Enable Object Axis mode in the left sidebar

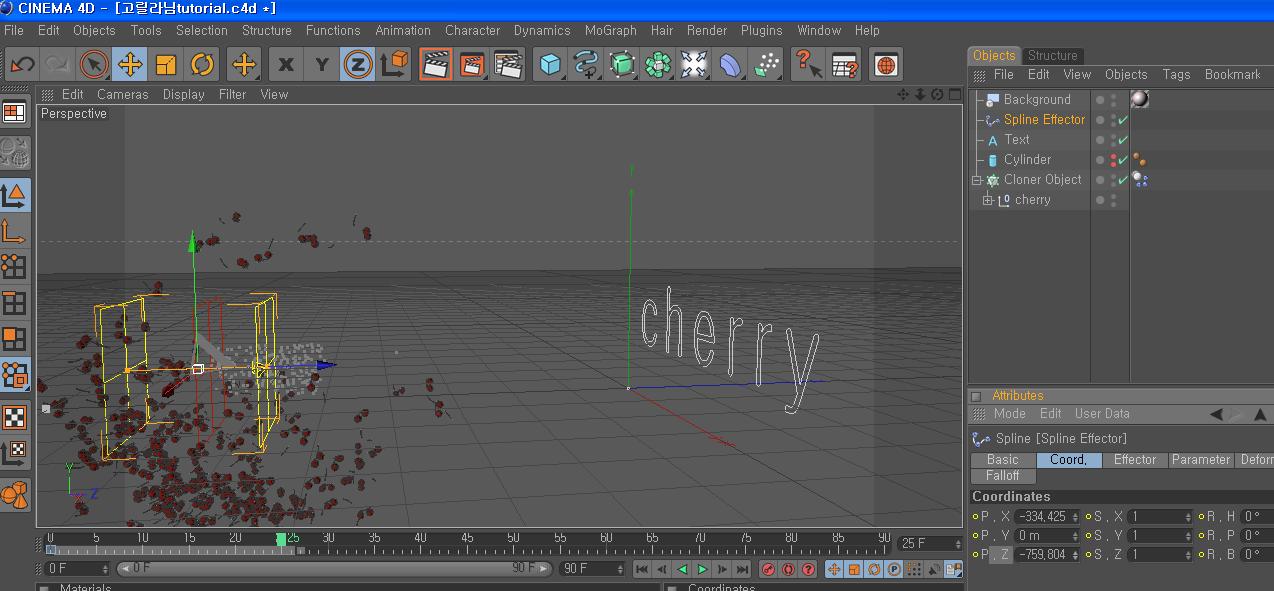pyautogui.click(x=15, y=232)
